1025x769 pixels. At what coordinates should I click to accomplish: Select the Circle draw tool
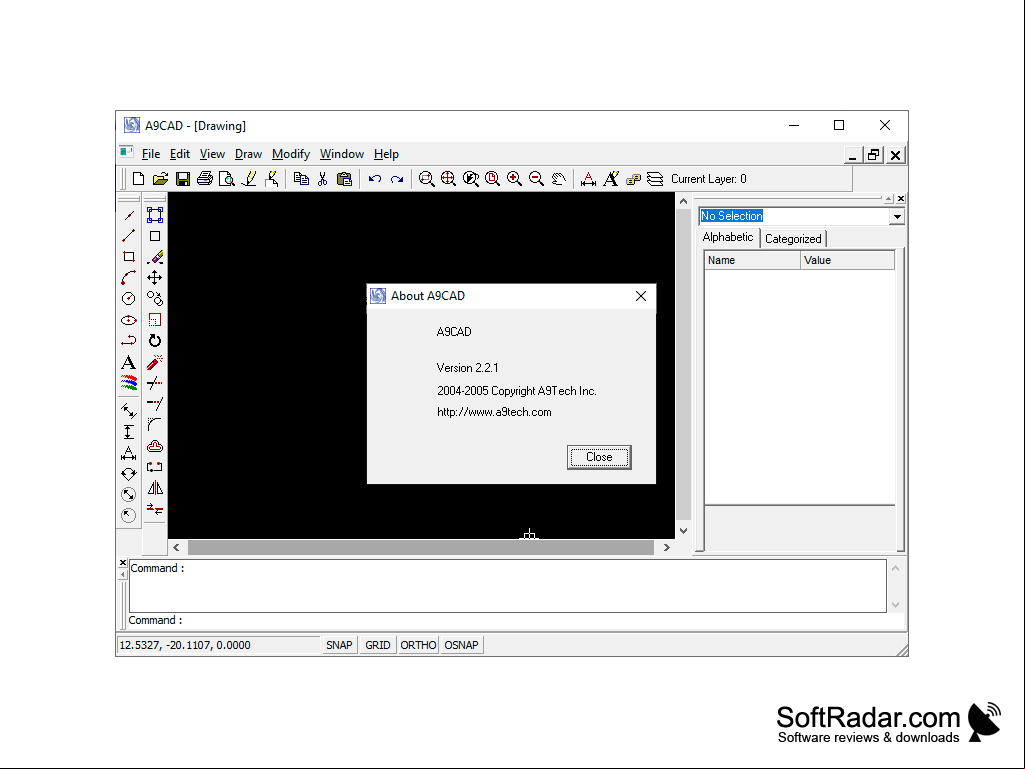point(129,299)
